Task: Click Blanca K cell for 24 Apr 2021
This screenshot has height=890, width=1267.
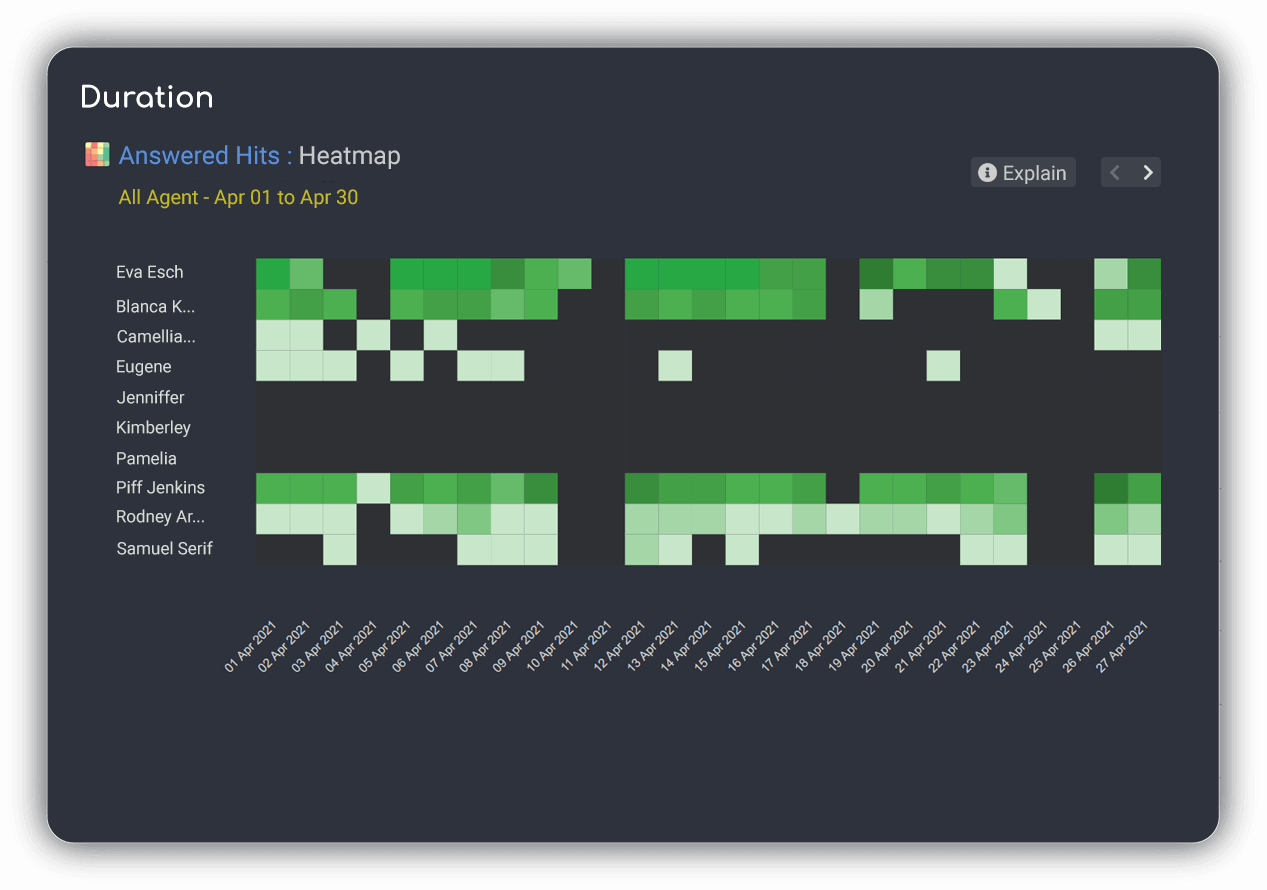Action: (1043, 304)
